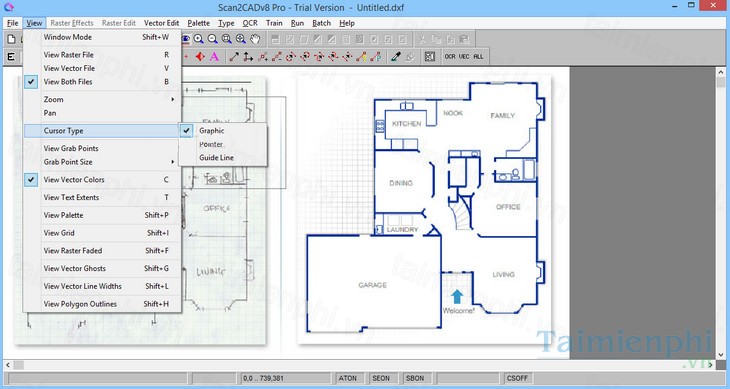The height and width of the screenshot is (389, 730).
Task: Open the Vector Edit menu
Action: [161, 23]
